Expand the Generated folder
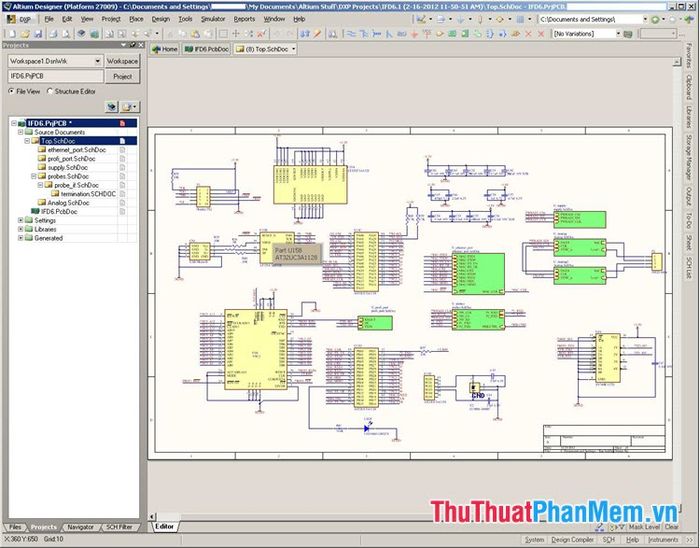Image resolution: width=700 pixels, height=548 pixels. pyautogui.click(x=21, y=239)
